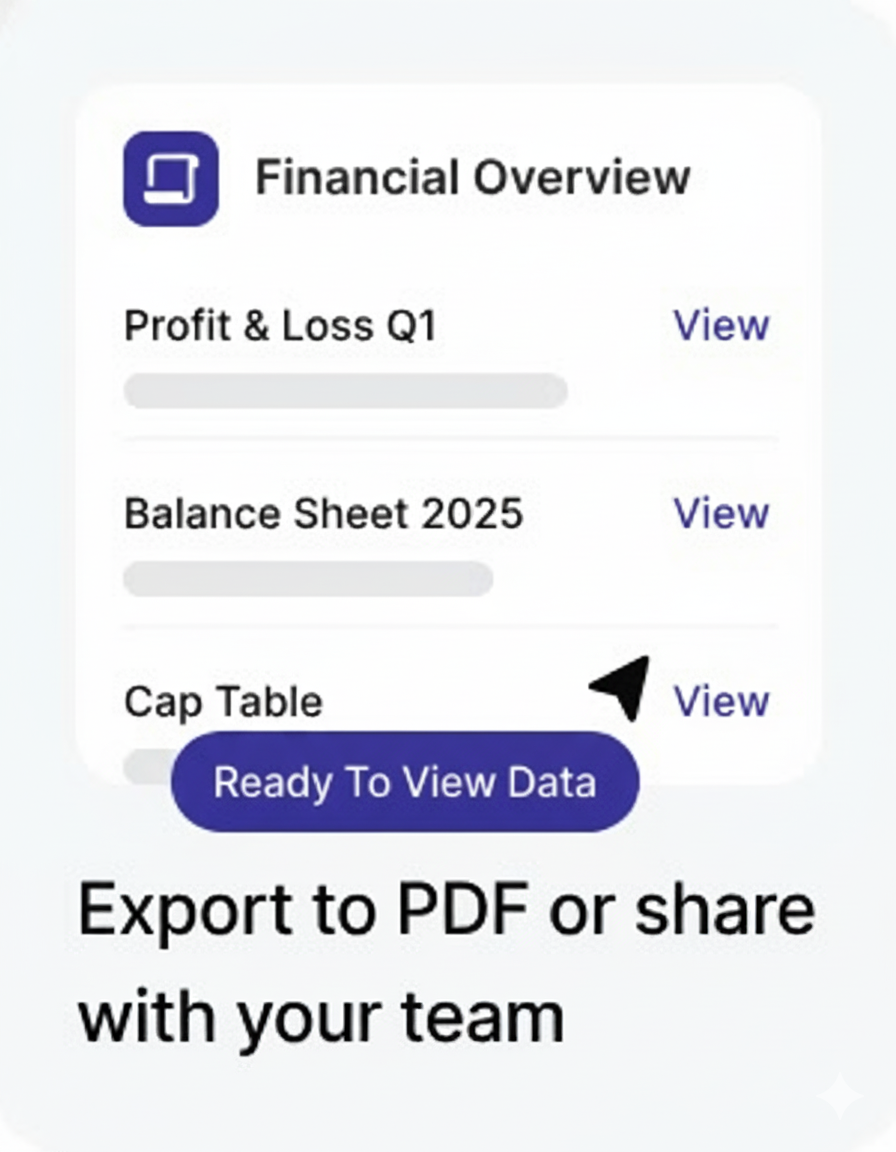Click divider line above Cap Table row
This screenshot has height=1152, width=896.
coord(449,627)
